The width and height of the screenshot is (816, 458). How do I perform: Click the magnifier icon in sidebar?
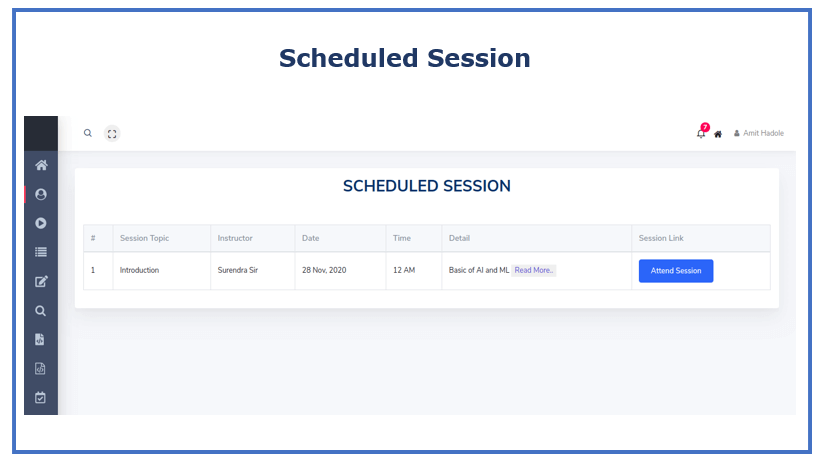[x=40, y=311]
